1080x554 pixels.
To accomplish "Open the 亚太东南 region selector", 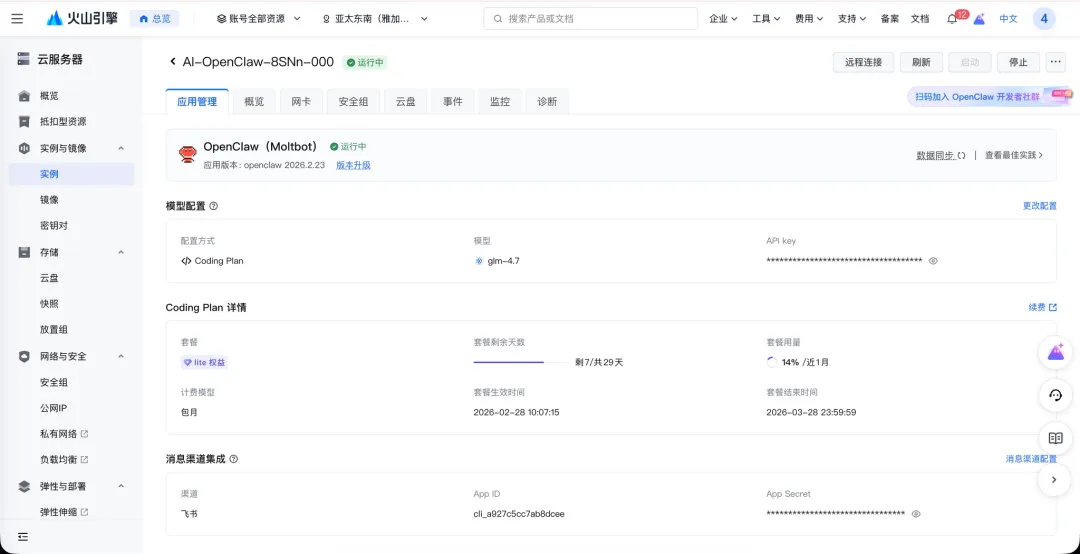I will [x=375, y=19].
